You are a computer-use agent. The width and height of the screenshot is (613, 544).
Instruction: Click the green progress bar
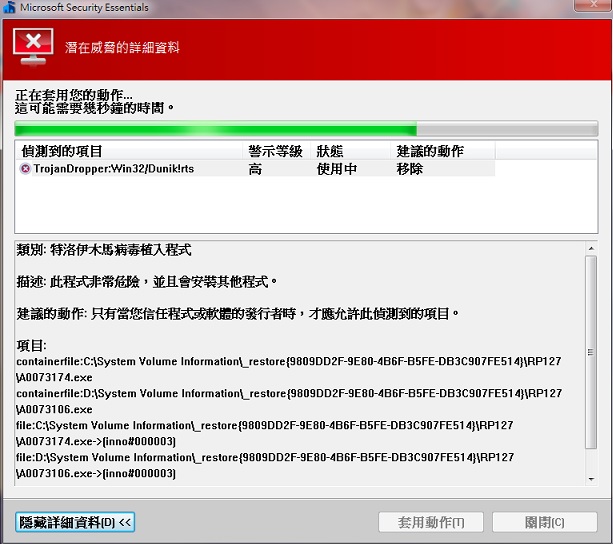pos(306,129)
